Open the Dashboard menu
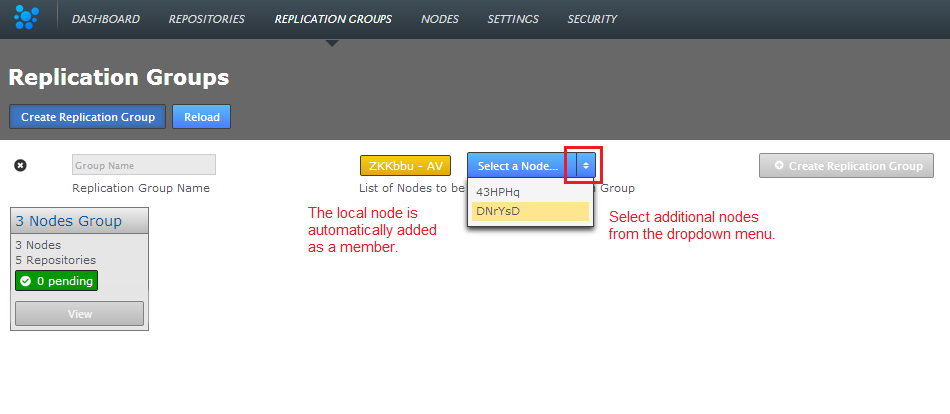Viewport: 950px width, 414px height. [105, 19]
